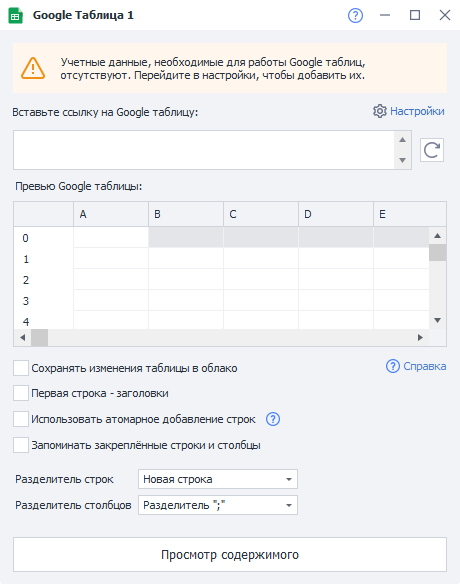460x584 pixels.
Task: Click the orange warning triangle icon
Action: coord(33,68)
